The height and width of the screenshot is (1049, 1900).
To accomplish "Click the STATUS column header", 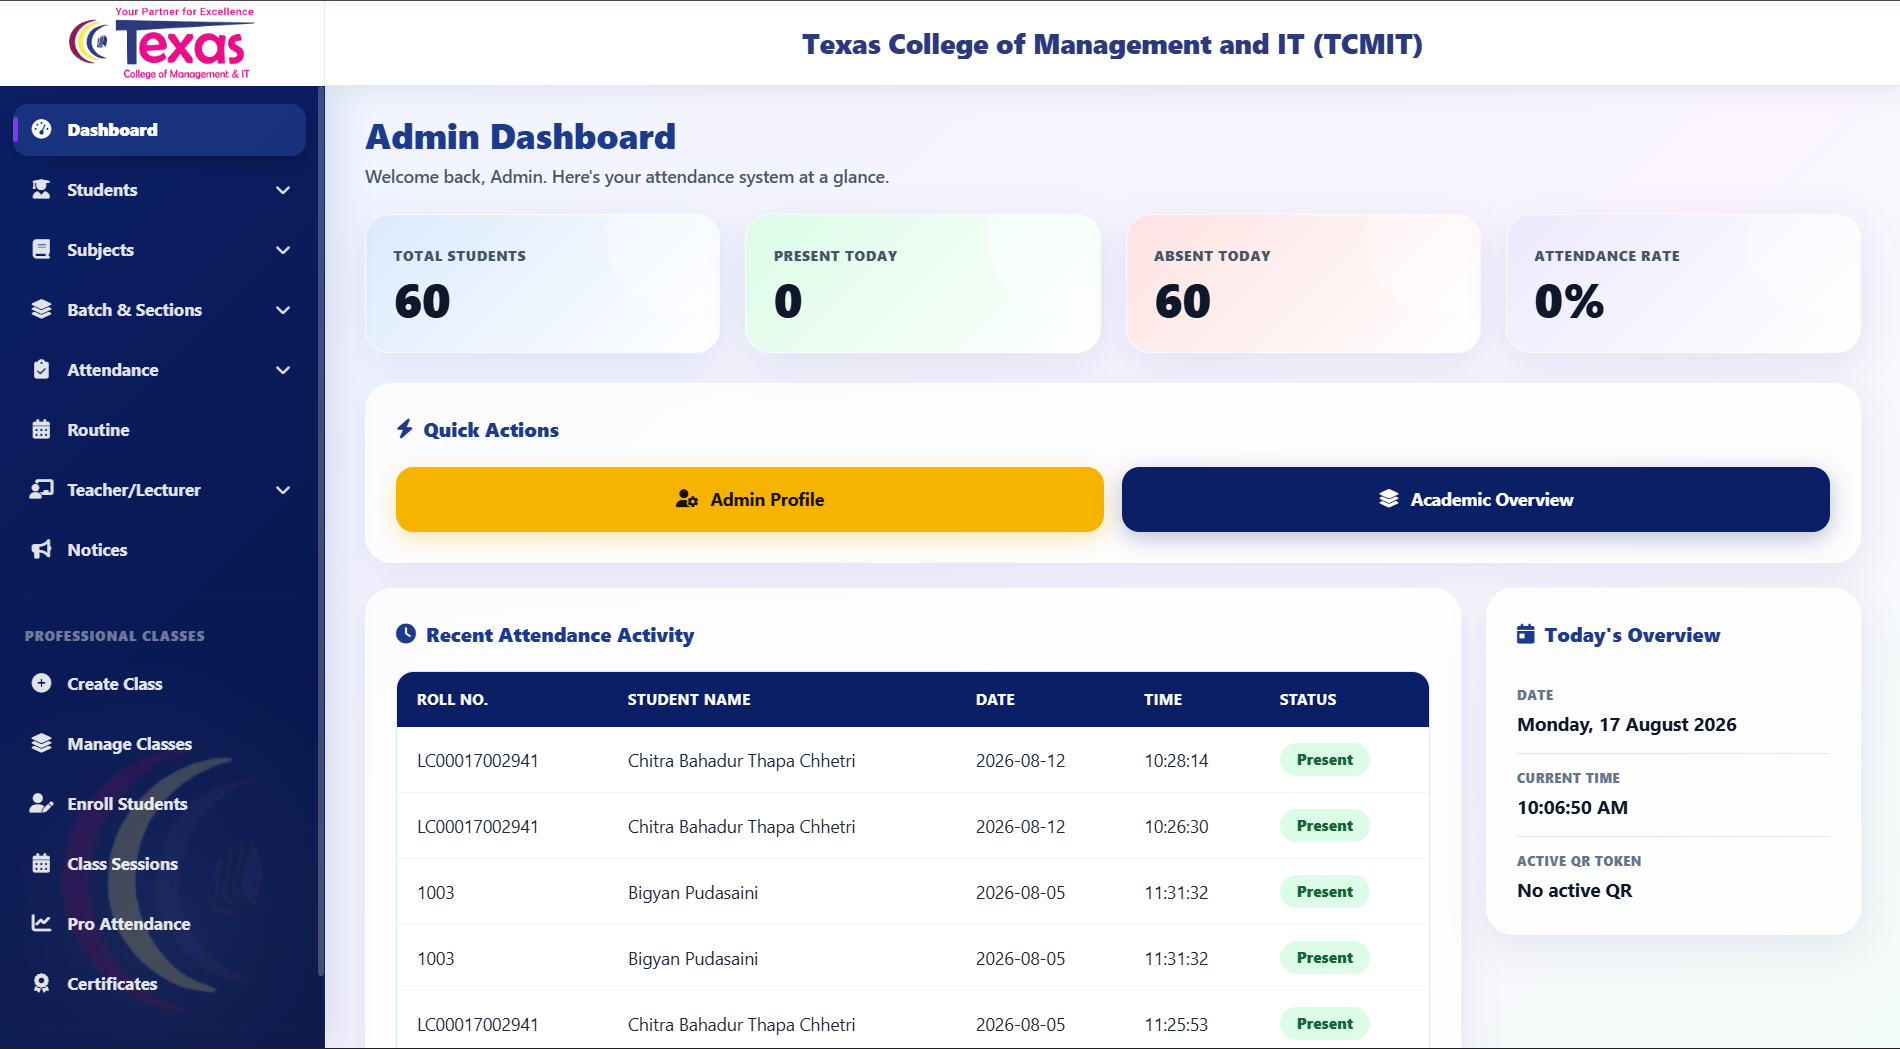I will pos(1308,699).
